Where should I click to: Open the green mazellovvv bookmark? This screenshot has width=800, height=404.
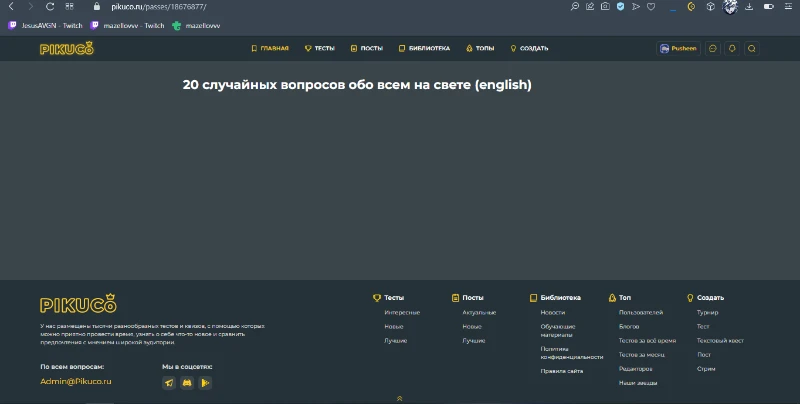coord(196,26)
